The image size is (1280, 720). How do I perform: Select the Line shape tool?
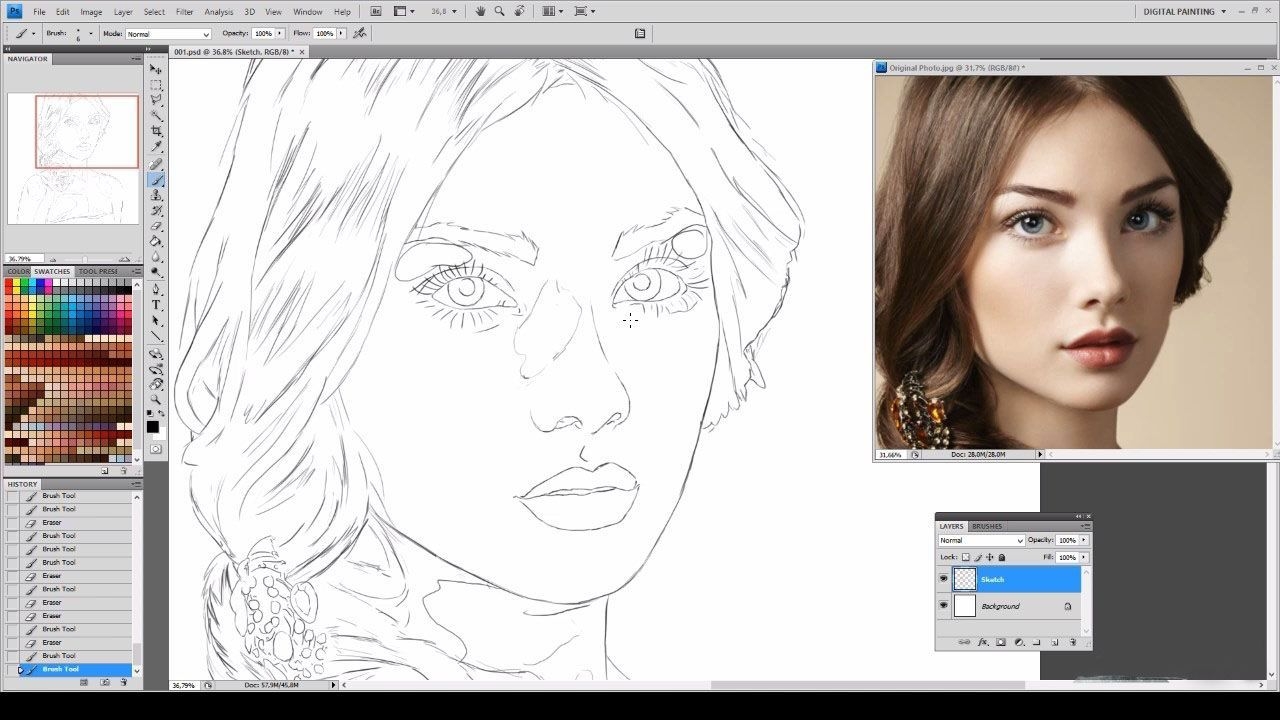coord(156,337)
